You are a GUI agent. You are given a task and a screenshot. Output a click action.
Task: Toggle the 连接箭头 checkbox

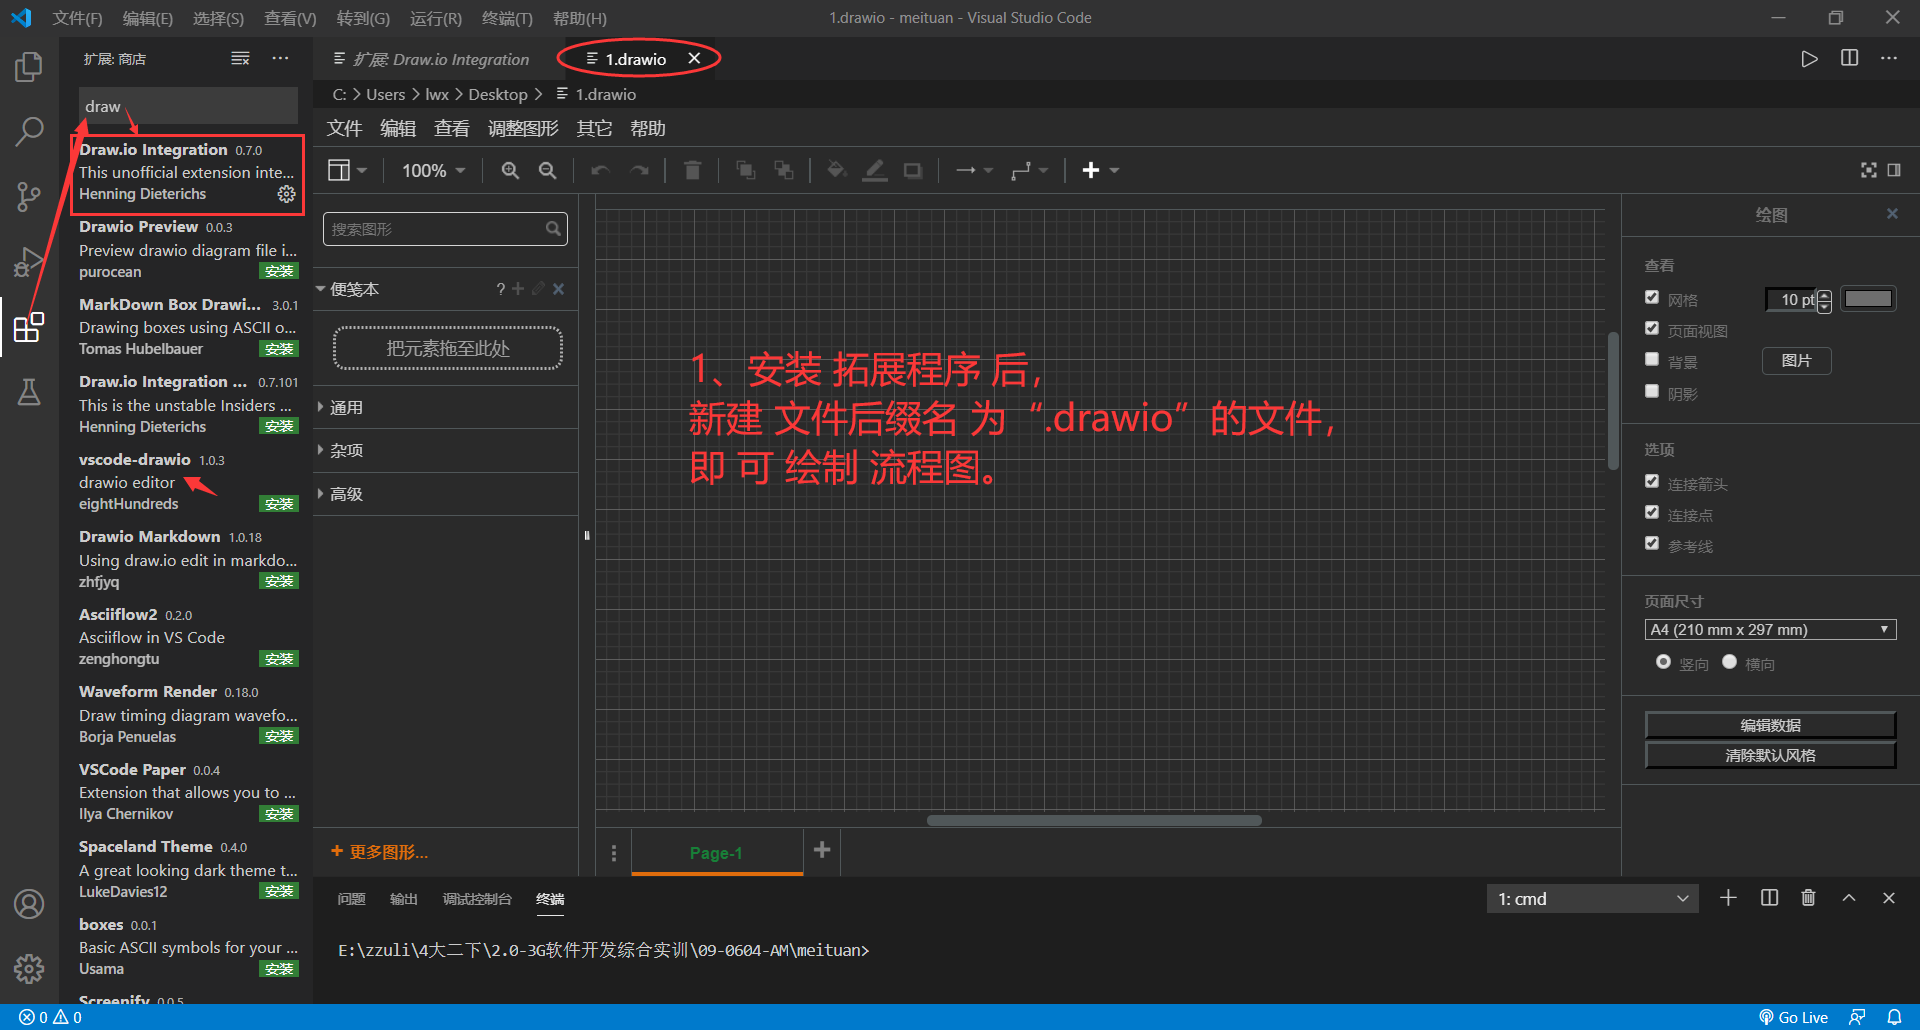pyautogui.click(x=1652, y=481)
